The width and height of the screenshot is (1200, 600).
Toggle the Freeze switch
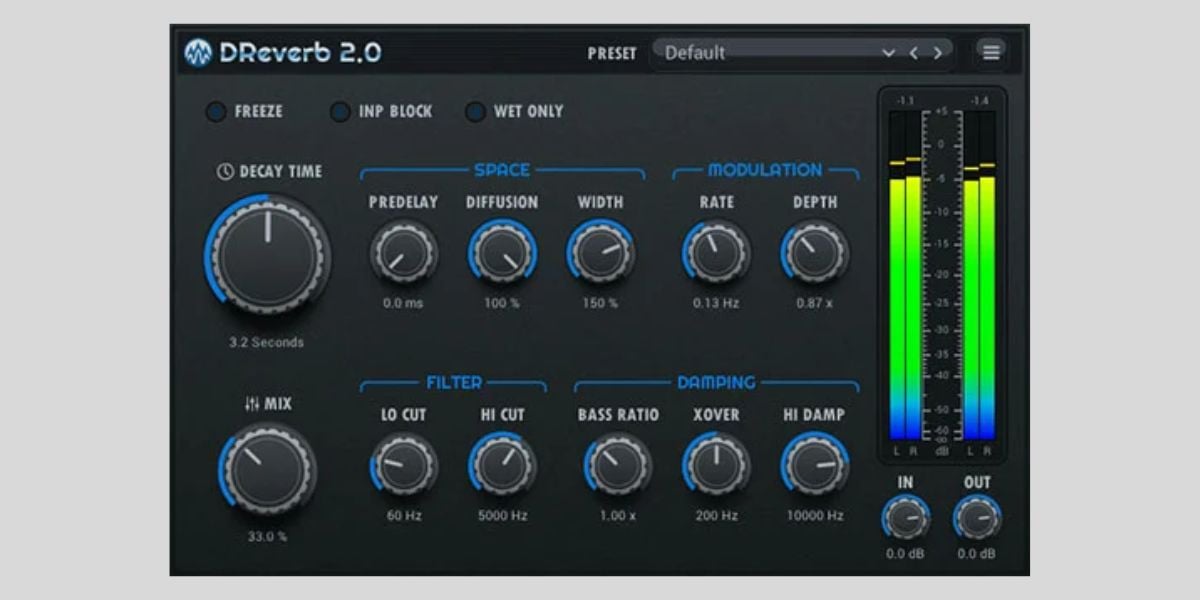[216, 111]
